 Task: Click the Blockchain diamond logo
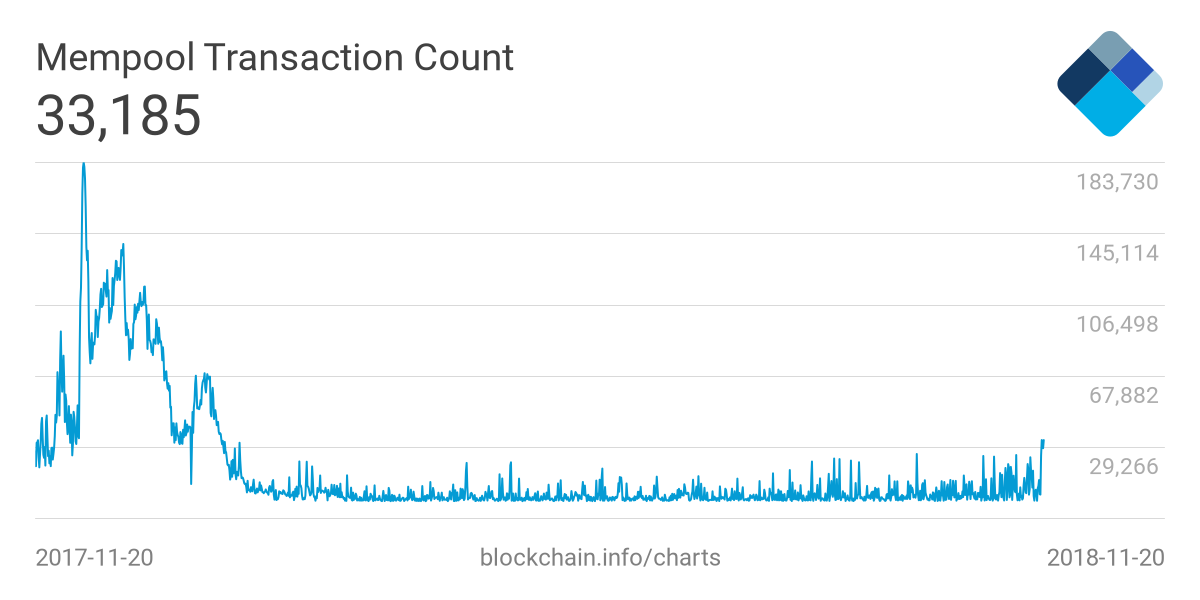click(1109, 84)
